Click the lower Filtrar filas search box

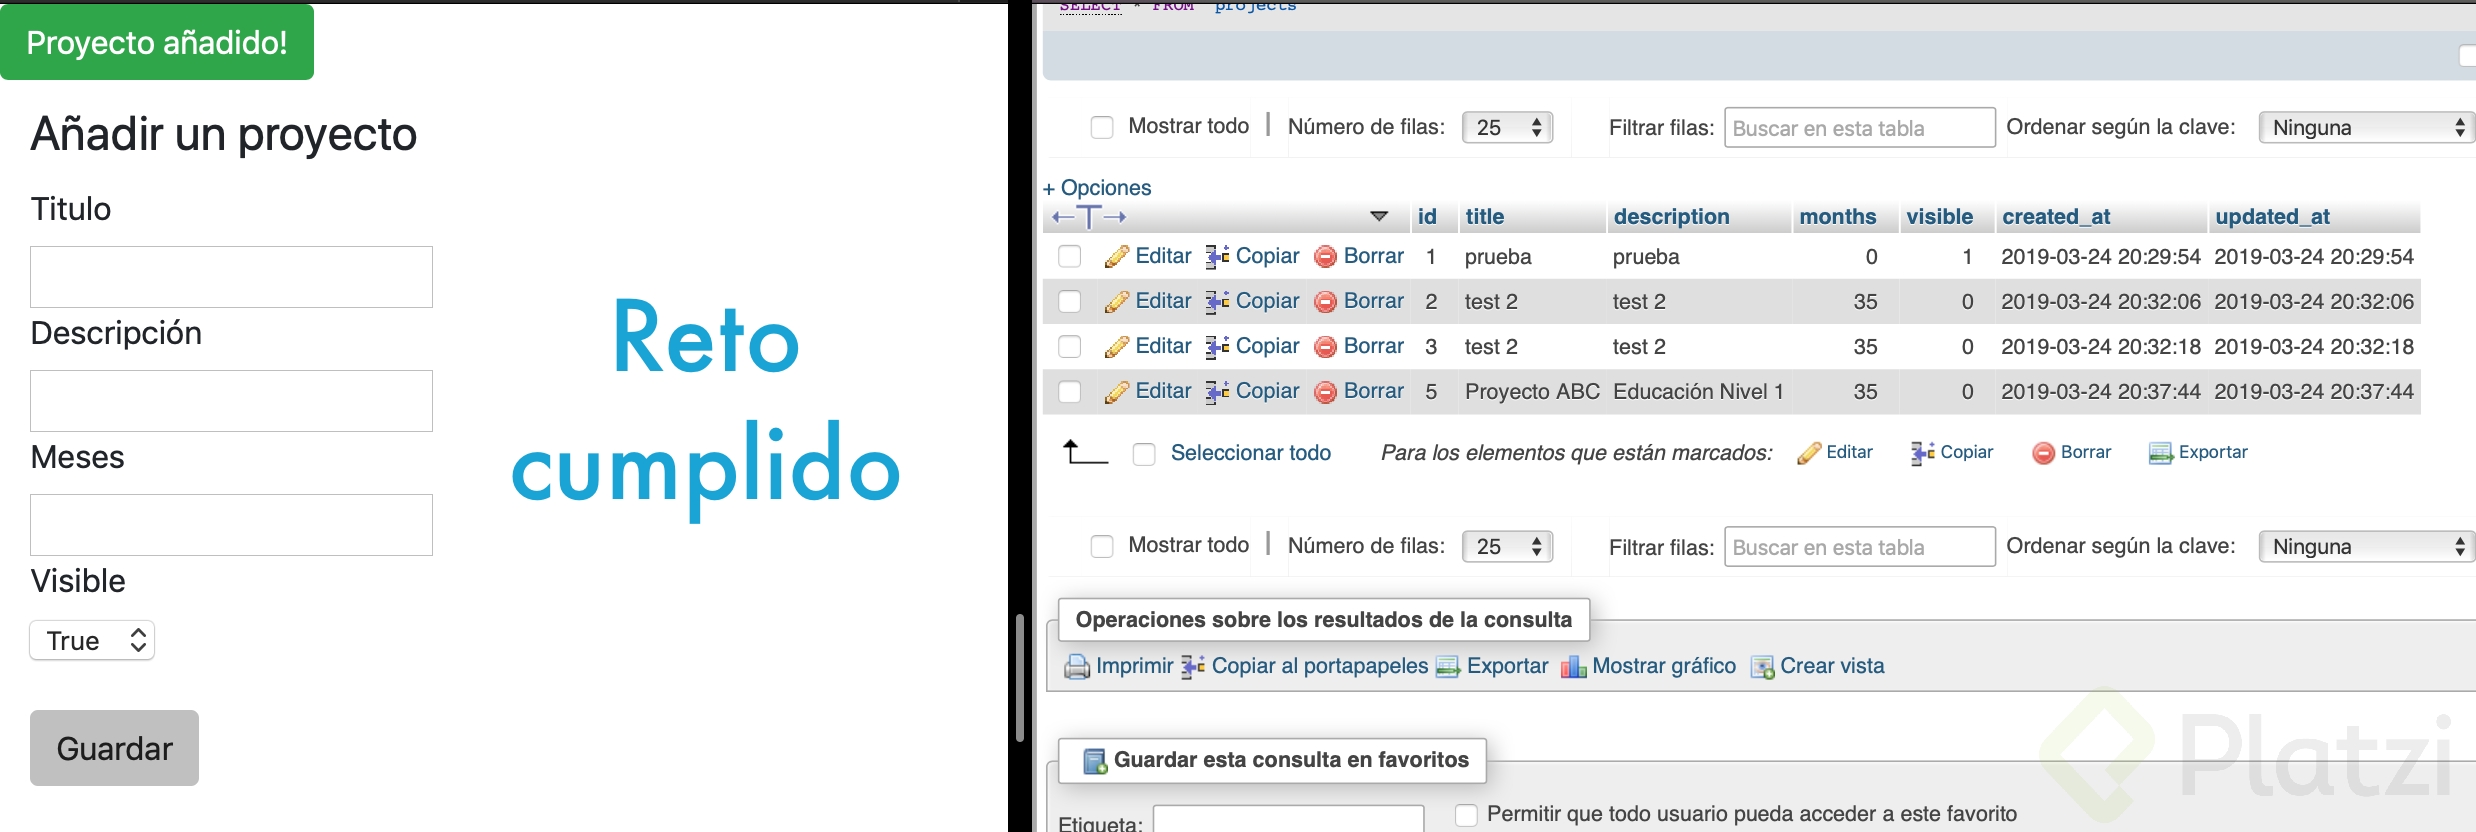point(1860,547)
